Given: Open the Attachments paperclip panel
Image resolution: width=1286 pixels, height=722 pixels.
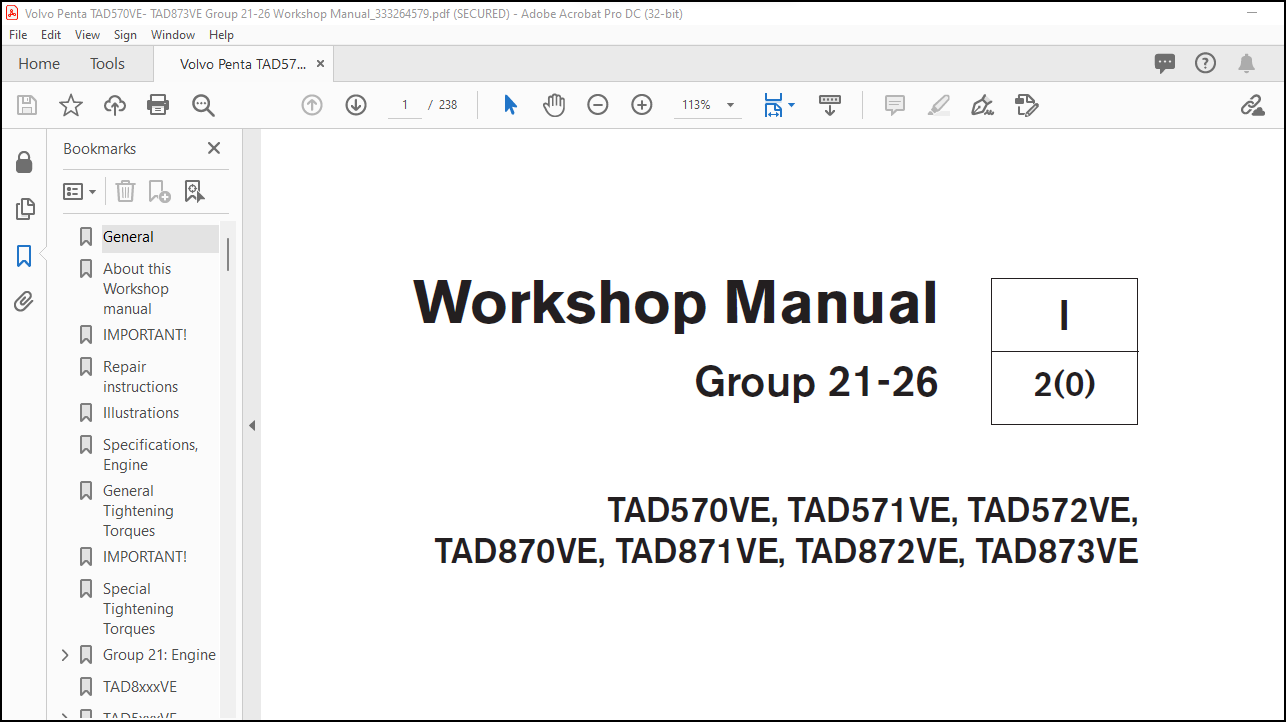Looking at the screenshot, I should [x=24, y=302].
